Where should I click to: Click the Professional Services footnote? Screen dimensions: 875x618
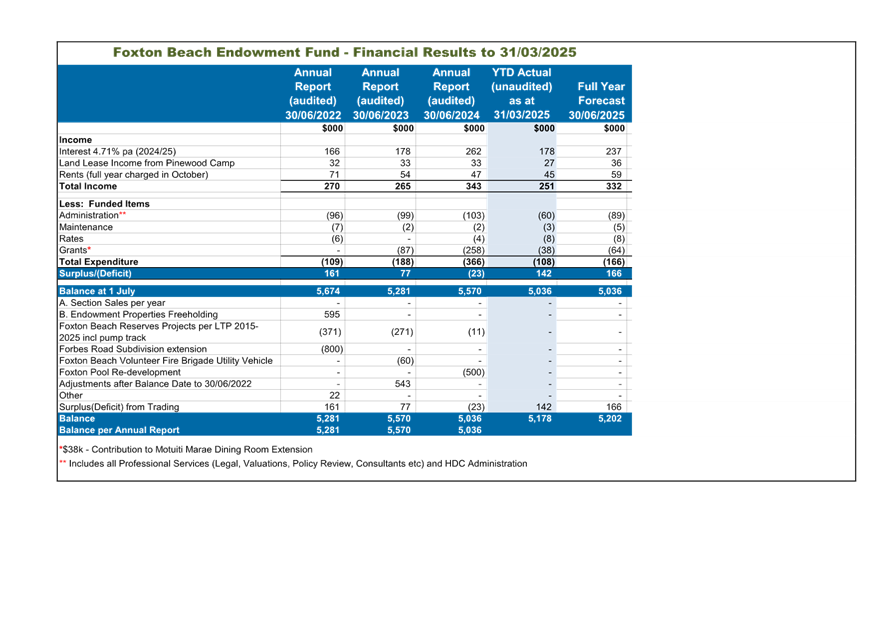[x=294, y=463]
